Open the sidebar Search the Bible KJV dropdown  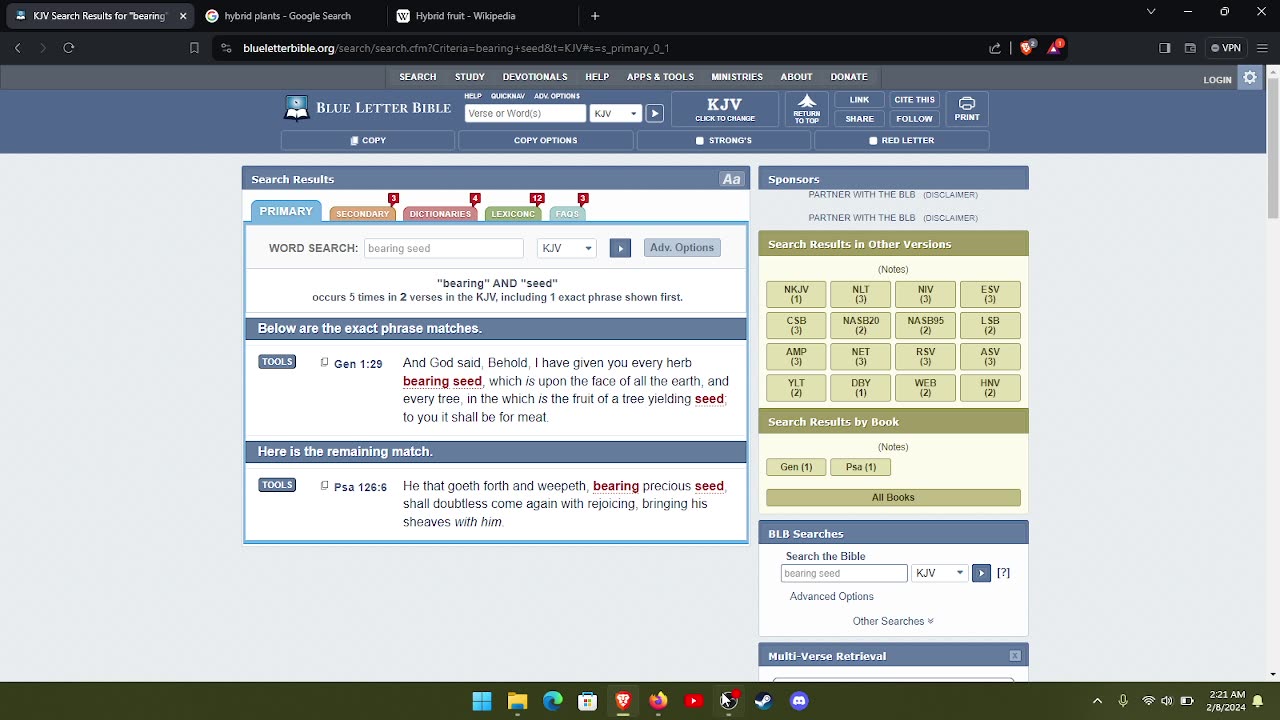(940, 573)
